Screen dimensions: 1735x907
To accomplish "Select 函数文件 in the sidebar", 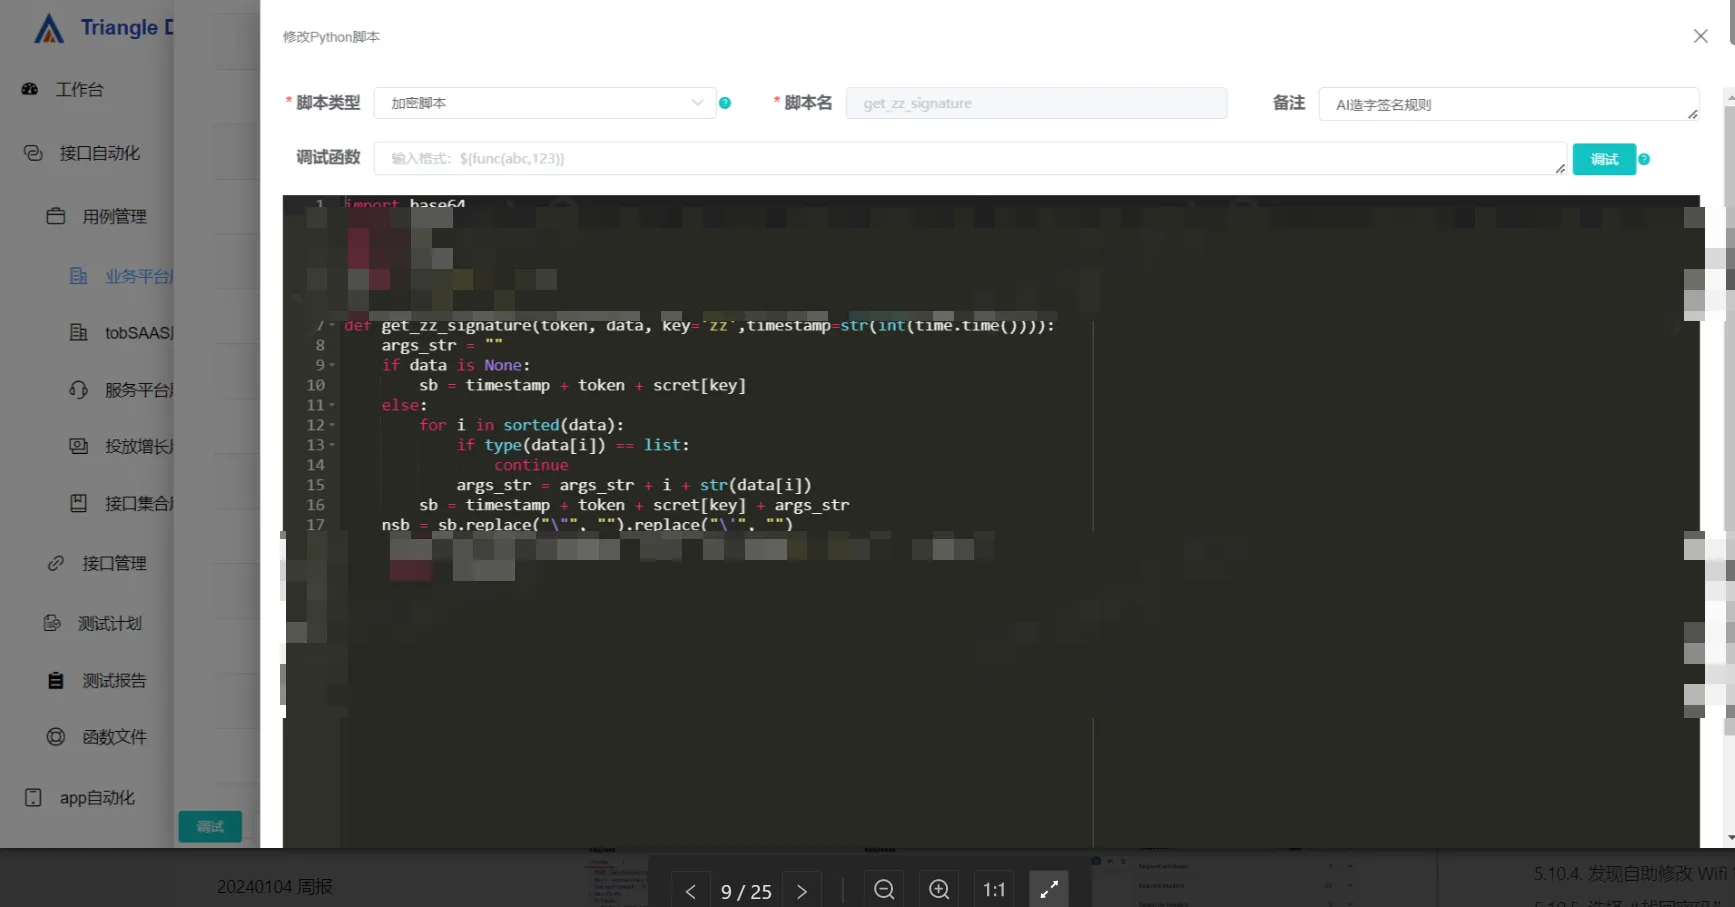I will click(x=113, y=737).
